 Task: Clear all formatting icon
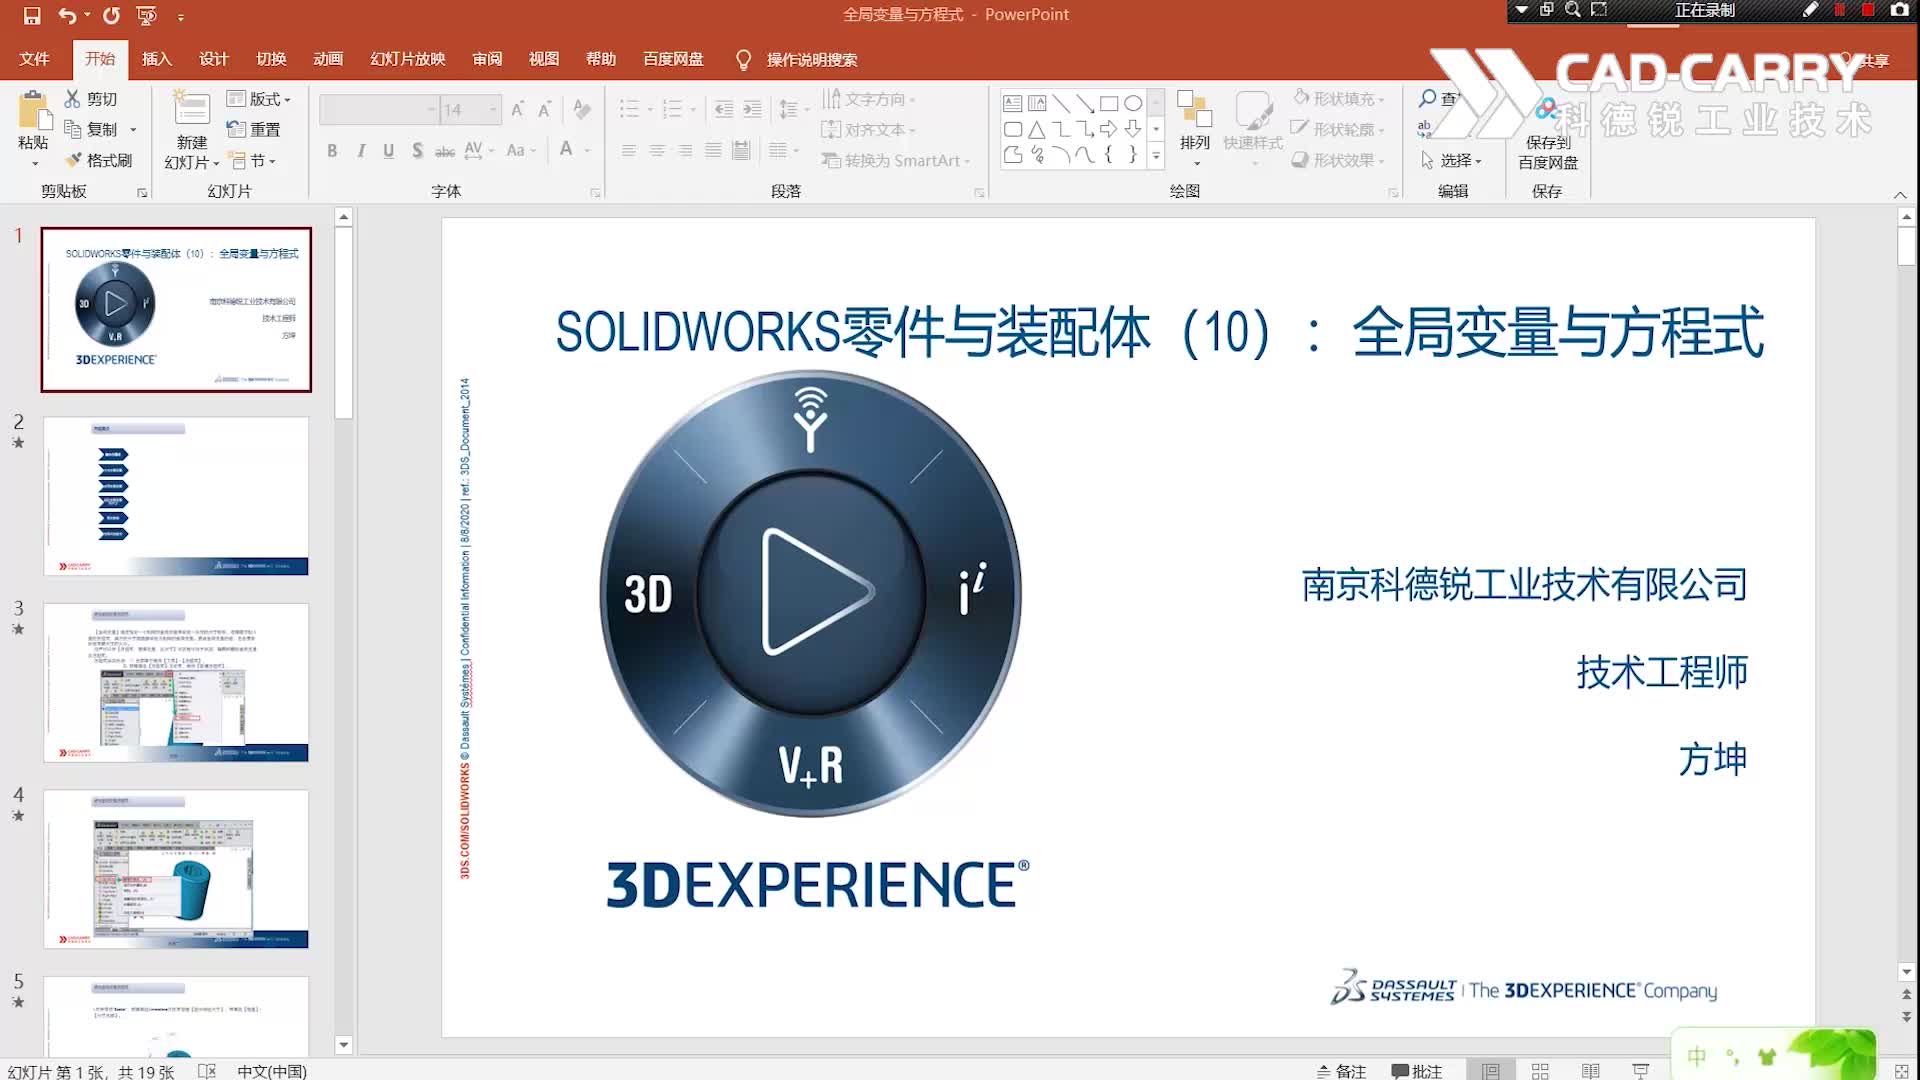pos(582,109)
